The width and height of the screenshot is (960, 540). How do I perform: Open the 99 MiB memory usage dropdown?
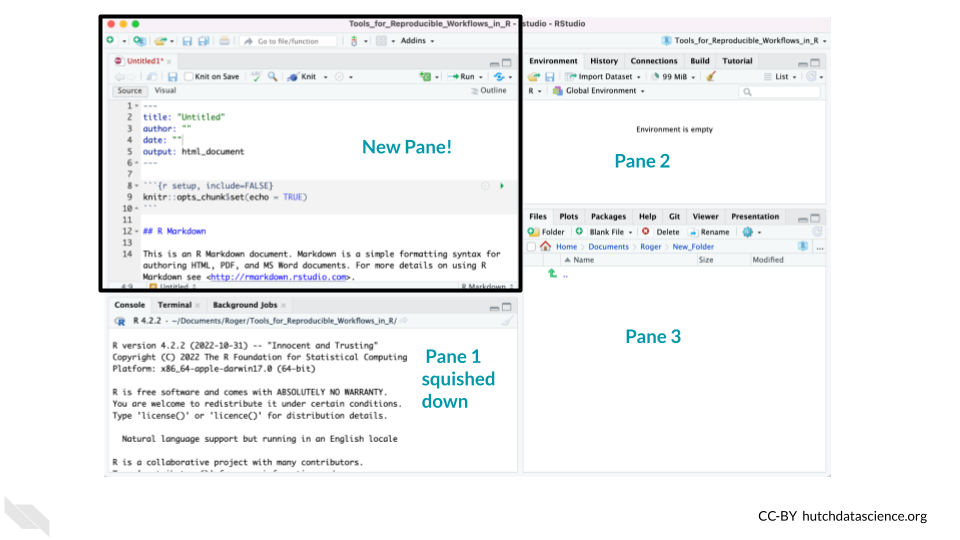coord(673,77)
